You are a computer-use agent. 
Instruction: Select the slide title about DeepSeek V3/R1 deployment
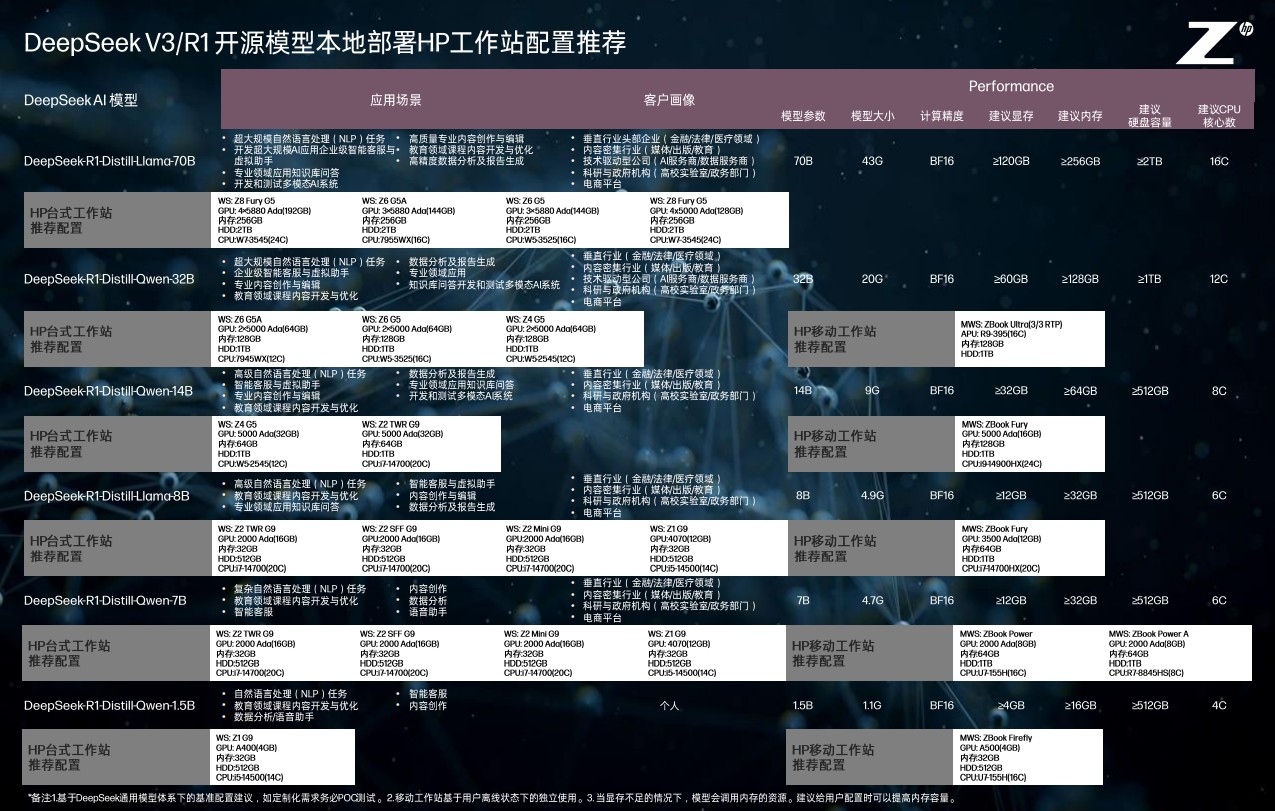pos(325,43)
